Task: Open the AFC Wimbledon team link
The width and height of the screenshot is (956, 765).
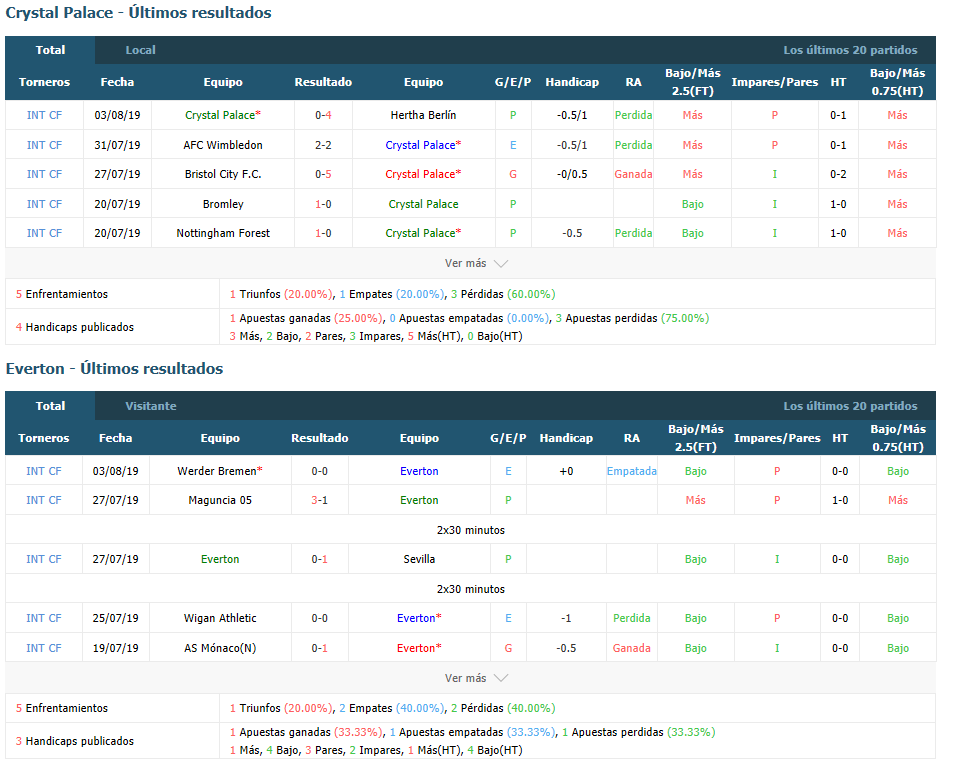Action: click(223, 145)
